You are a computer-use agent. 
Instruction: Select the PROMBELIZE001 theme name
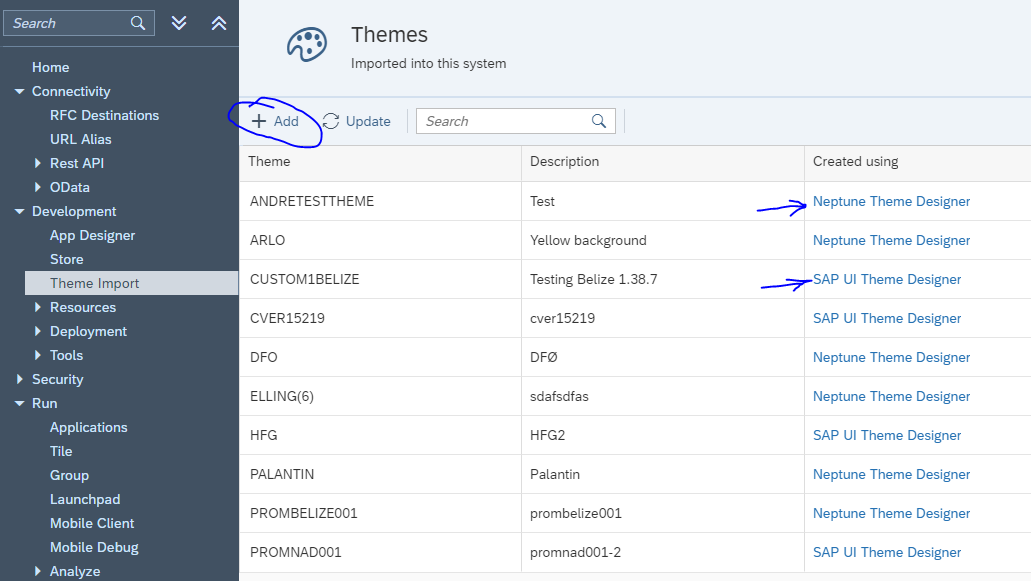coord(304,513)
